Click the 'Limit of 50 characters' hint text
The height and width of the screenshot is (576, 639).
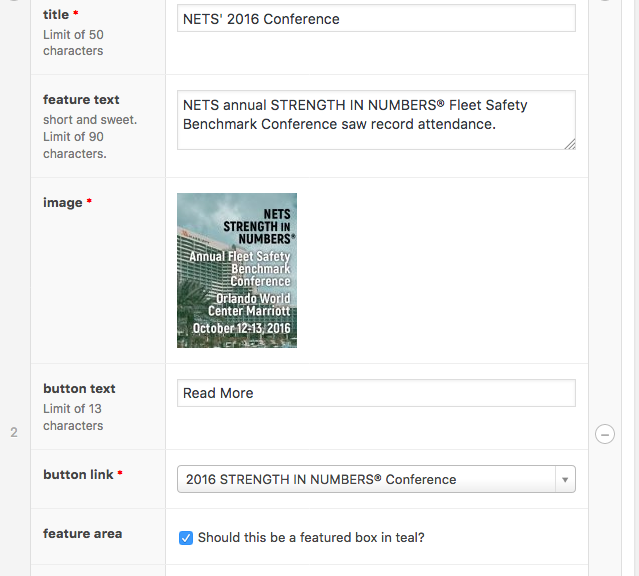pyautogui.click(x=73, y=43)
